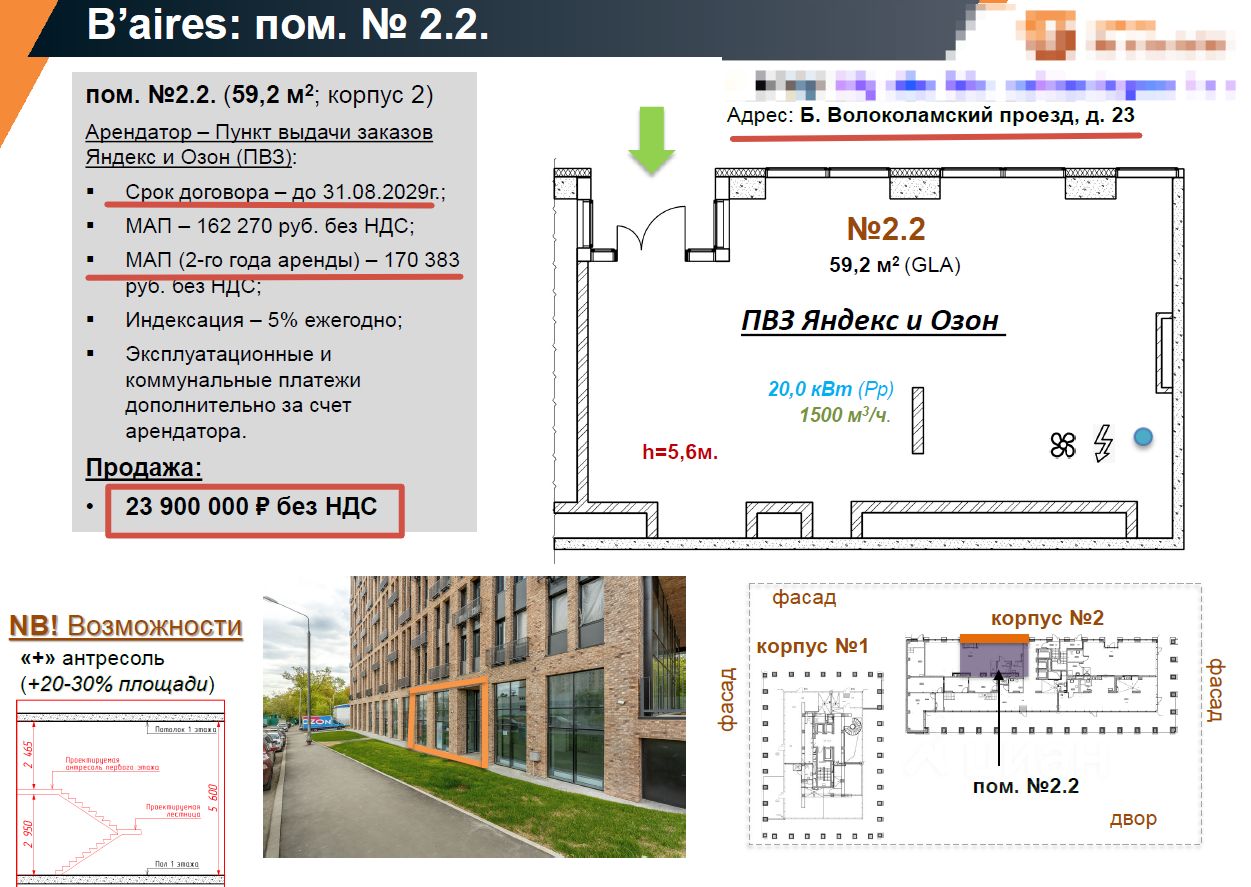This screenshot has width=1251, height=887.
Task: Click the "МАП (2-го года аренды) – 170 383" bullet
Action: click(293, 260)
